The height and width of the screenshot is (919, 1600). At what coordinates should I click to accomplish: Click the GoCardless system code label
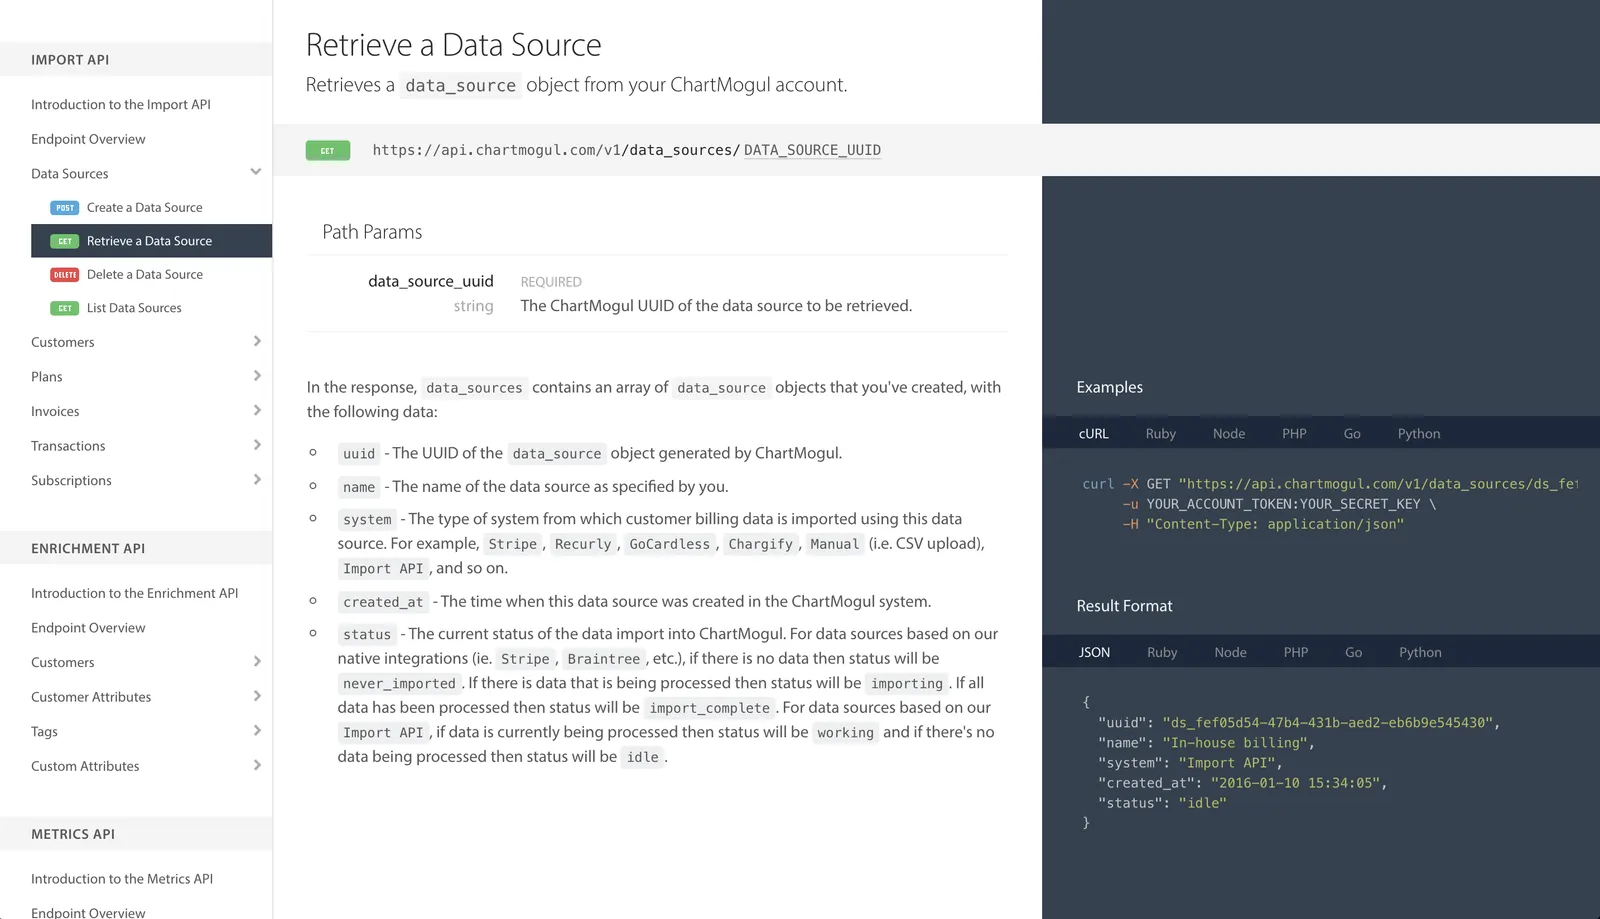(669, 545)
